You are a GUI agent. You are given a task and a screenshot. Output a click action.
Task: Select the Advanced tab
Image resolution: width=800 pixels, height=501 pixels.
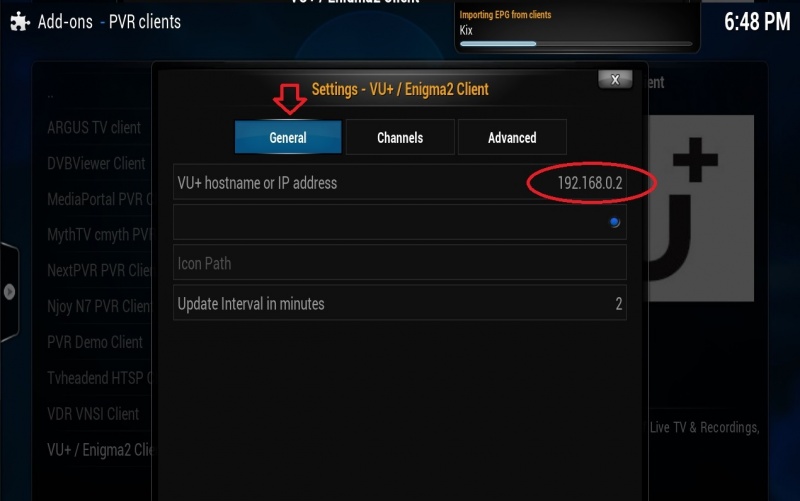pos(512,137)
